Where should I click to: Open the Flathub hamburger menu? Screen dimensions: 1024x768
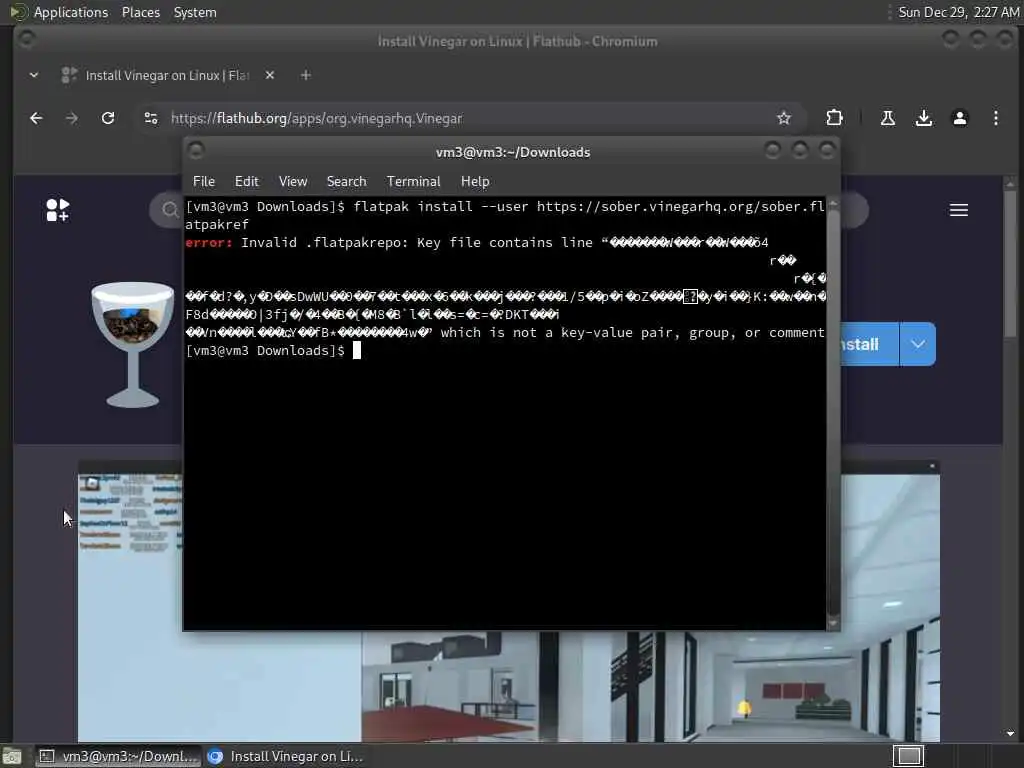tap(959, 210)
